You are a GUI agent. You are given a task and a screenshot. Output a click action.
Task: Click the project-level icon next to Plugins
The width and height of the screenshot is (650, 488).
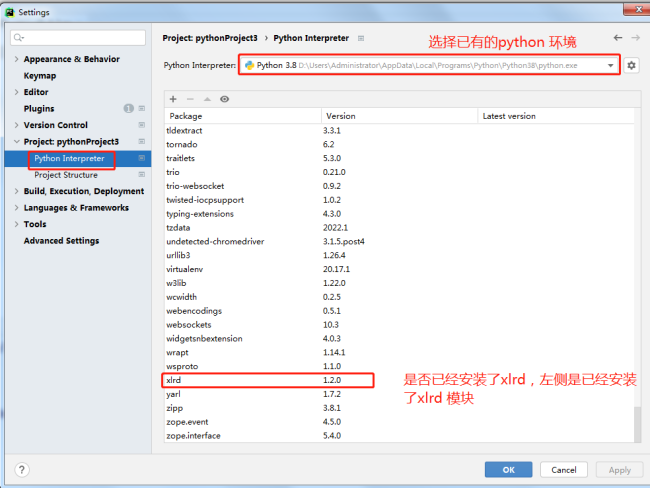click(x=142, y=109)
